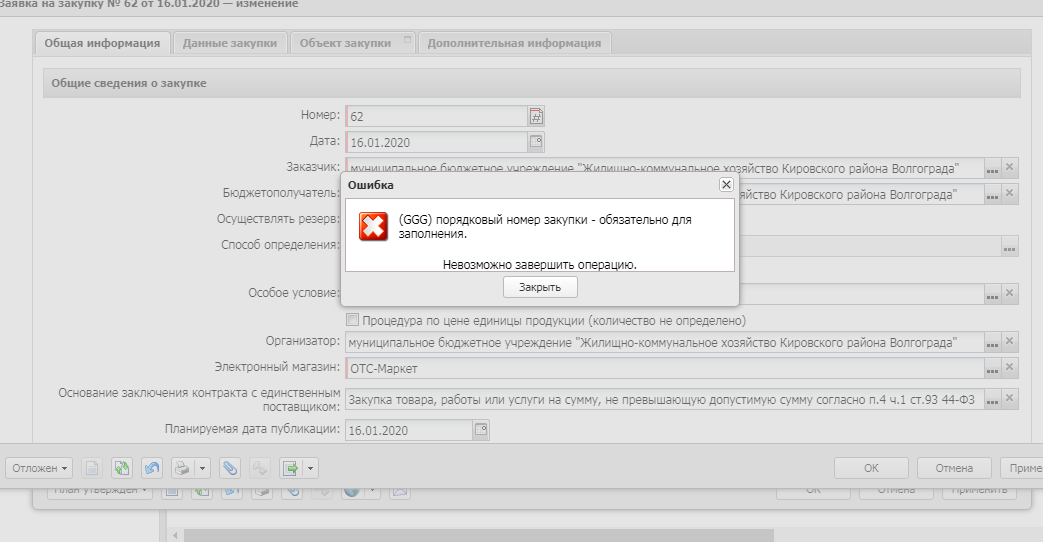Clear the Заказчик field with its X icon
The image size is (1043, 542).
[x=1009, y=168]
